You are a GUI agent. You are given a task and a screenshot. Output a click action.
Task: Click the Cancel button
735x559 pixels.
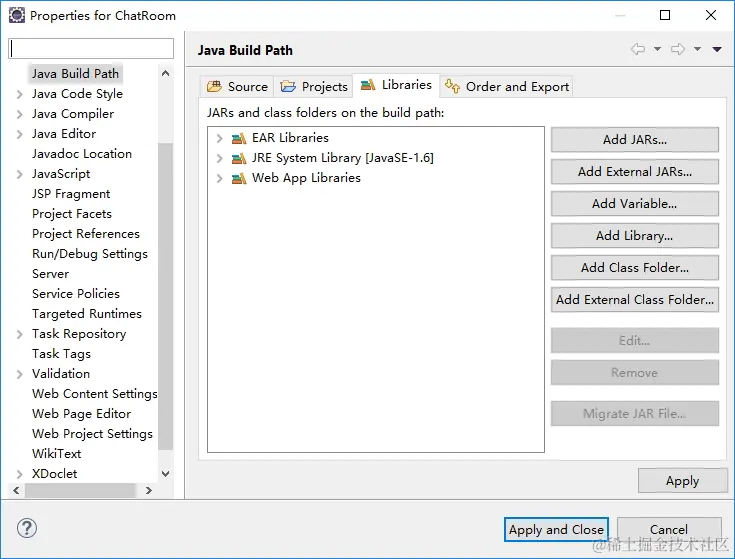click(x=669, y=529)
